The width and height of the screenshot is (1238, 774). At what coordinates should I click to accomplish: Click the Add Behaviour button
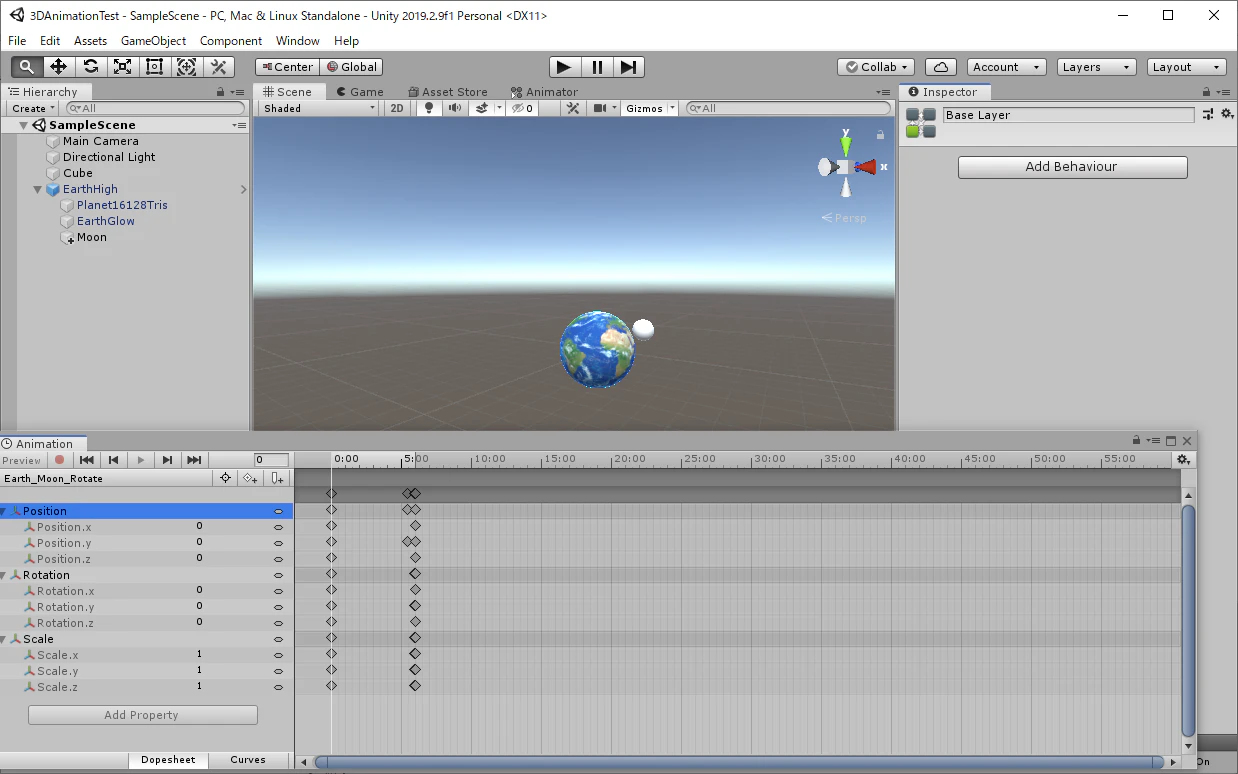click(1072, 167)
